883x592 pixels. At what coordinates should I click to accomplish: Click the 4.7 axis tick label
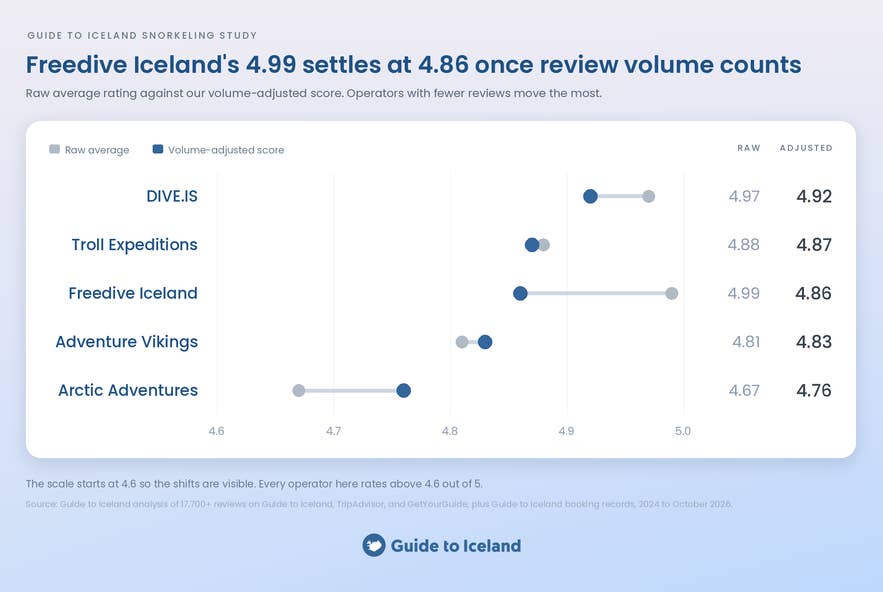333,431
